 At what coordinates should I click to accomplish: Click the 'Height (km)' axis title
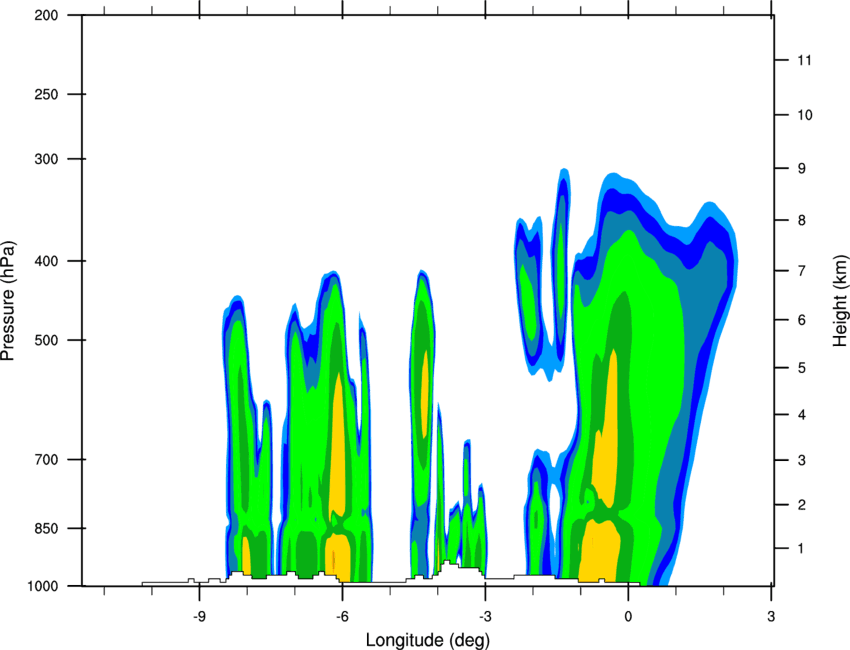click(x=840, y=301)
